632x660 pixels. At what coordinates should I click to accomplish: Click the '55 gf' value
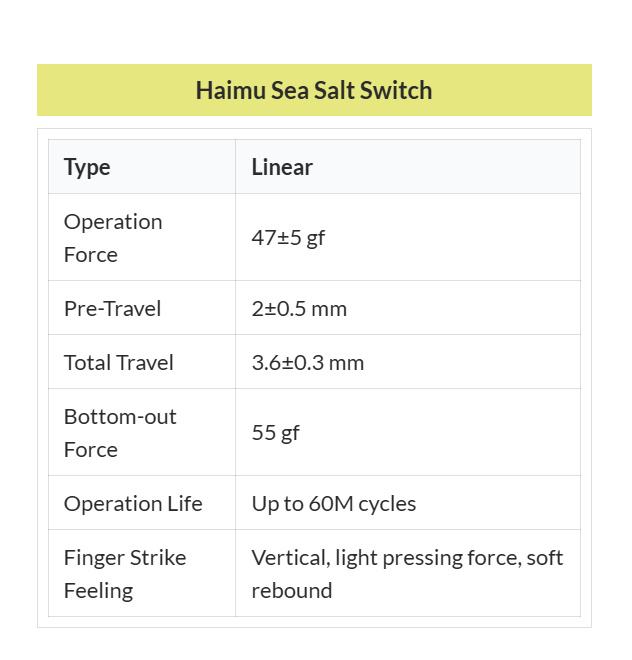pyautogui.click(x=276, y=433)
